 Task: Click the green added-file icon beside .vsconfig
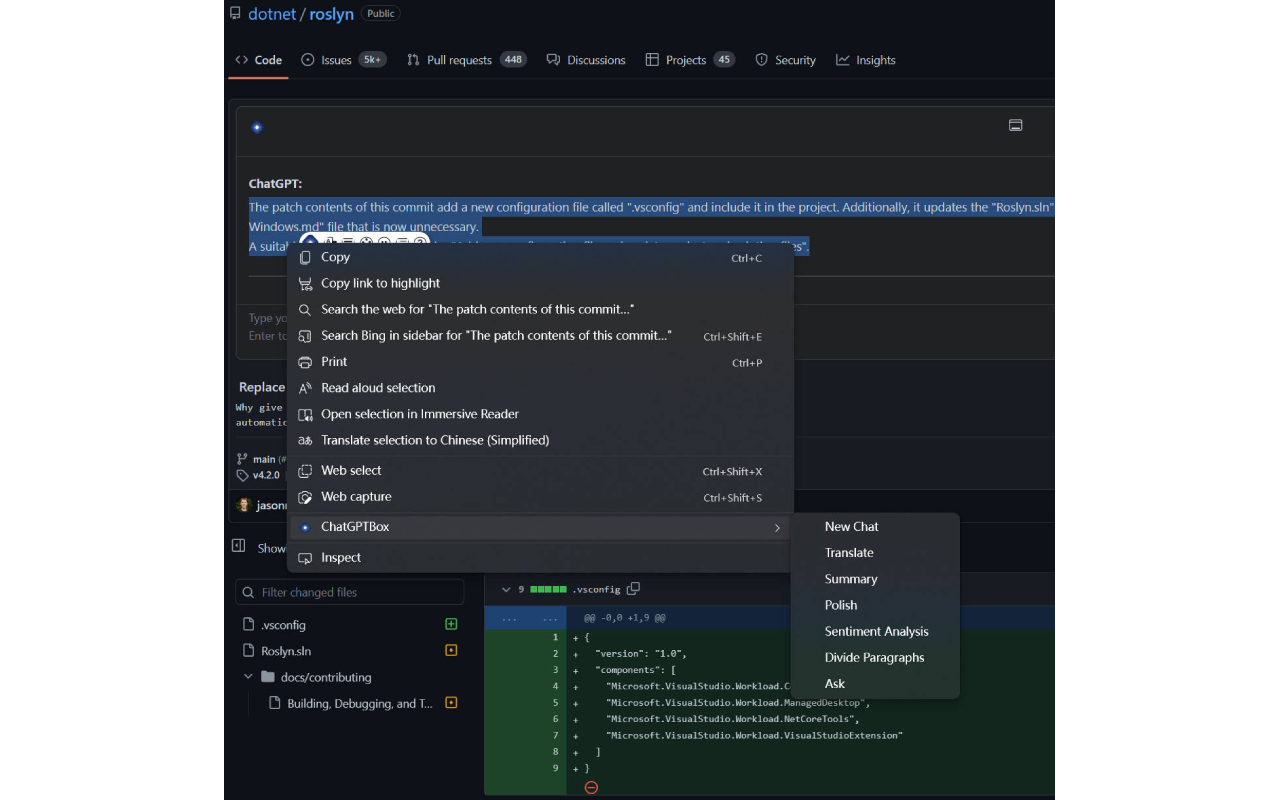451,624
